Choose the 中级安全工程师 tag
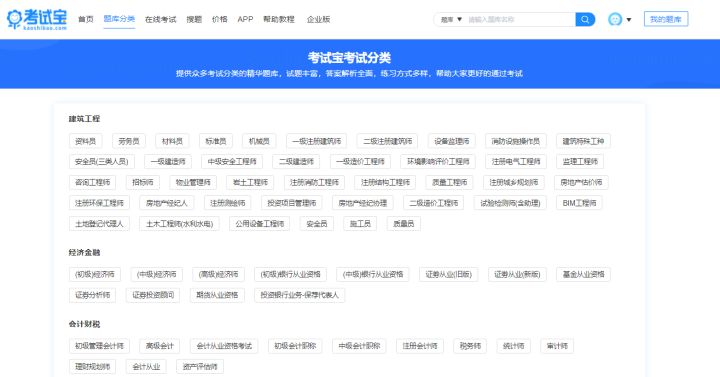 click(232, 162)
